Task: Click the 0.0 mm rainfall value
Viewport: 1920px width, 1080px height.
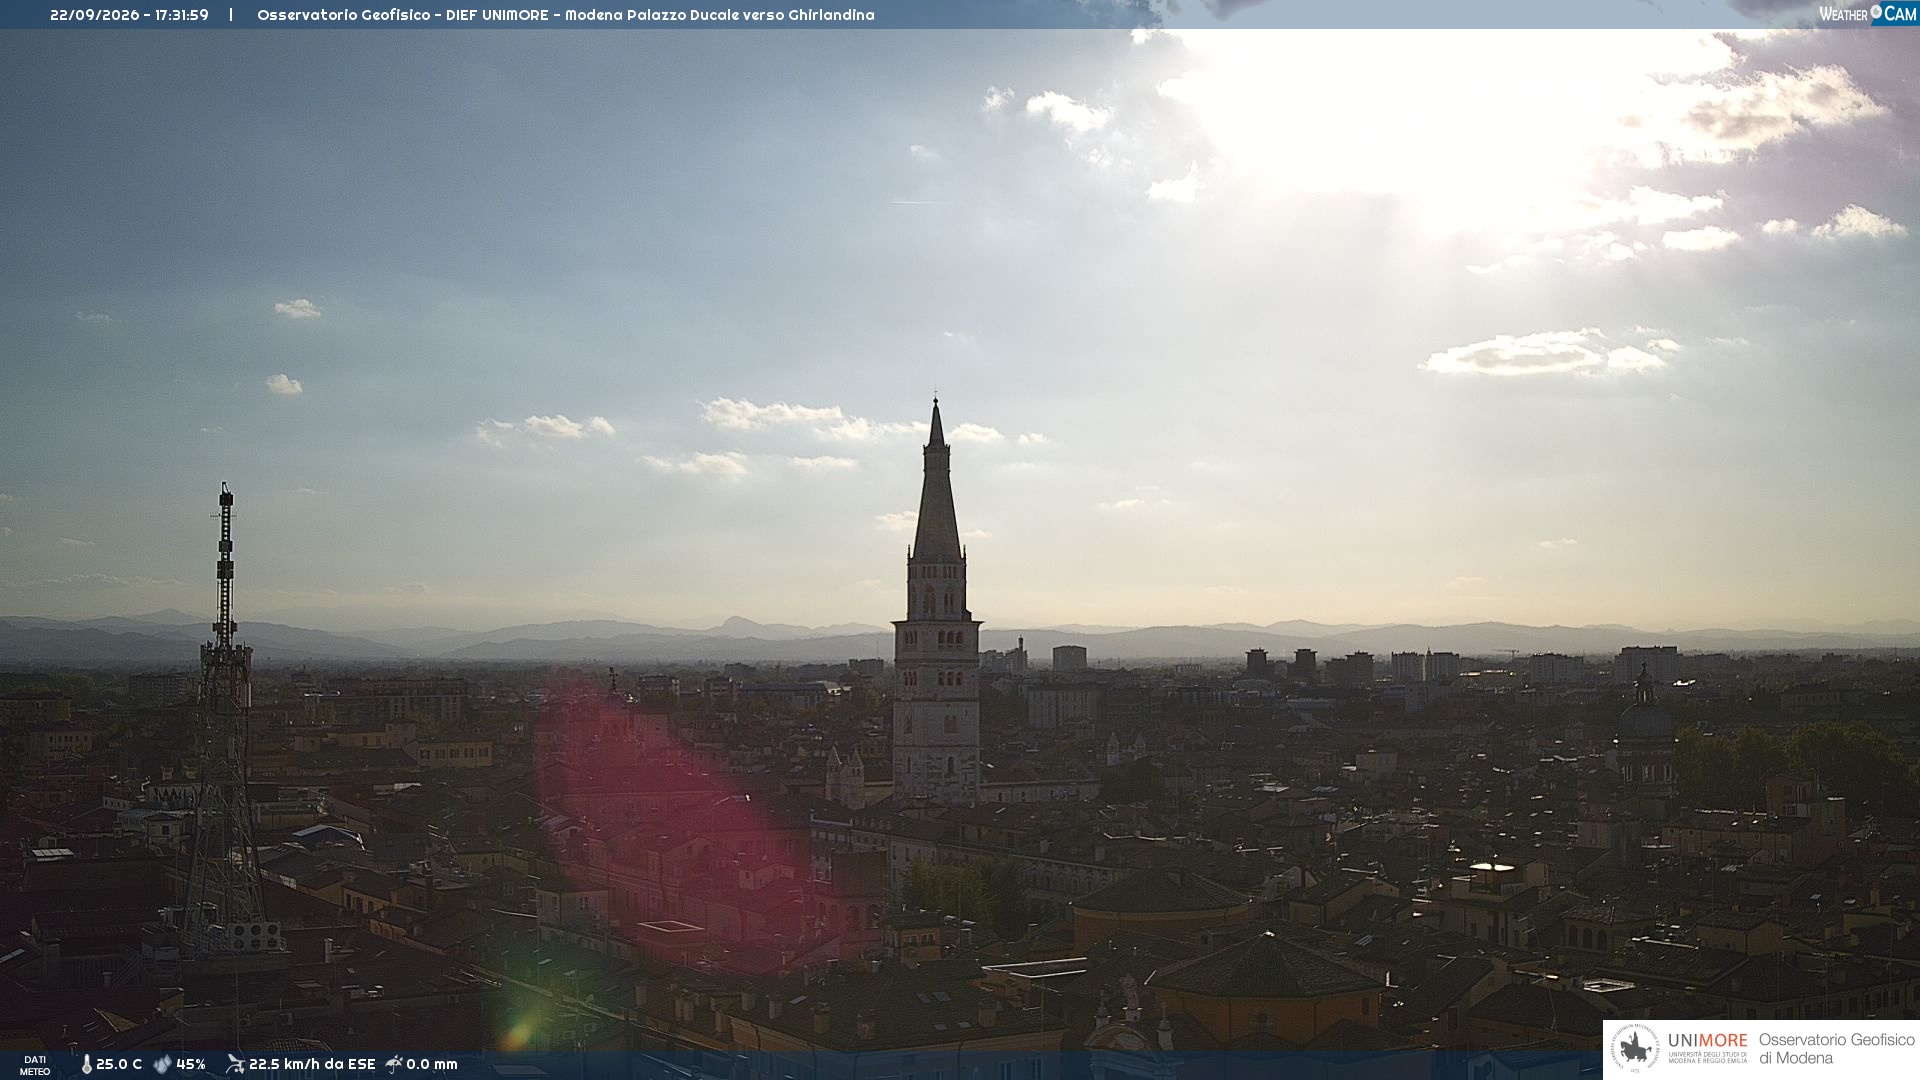Action: (x=432, y=1064)
